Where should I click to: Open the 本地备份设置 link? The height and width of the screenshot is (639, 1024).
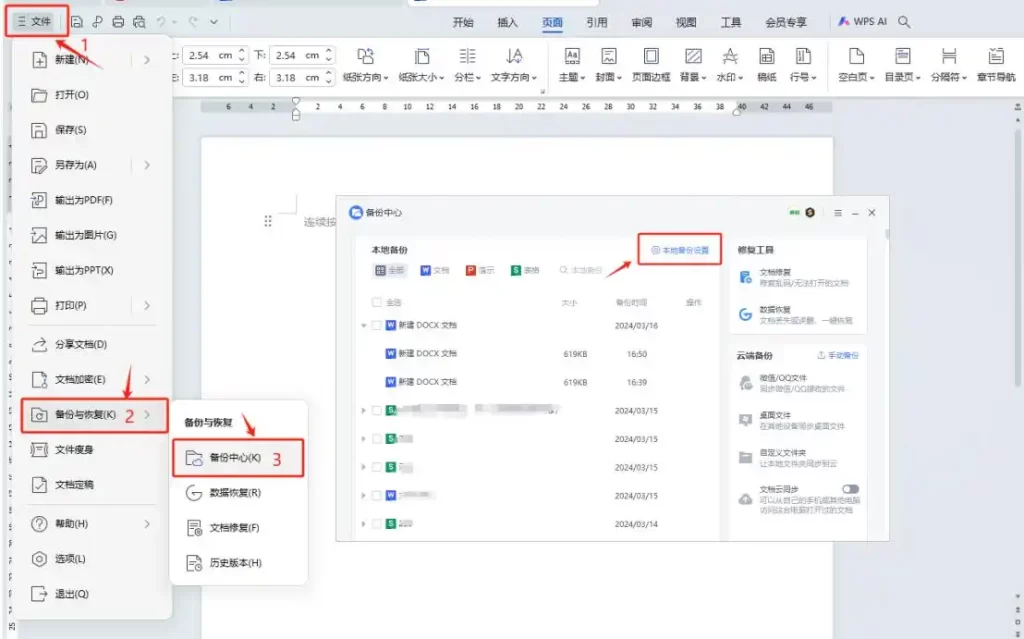click(680, 250)
